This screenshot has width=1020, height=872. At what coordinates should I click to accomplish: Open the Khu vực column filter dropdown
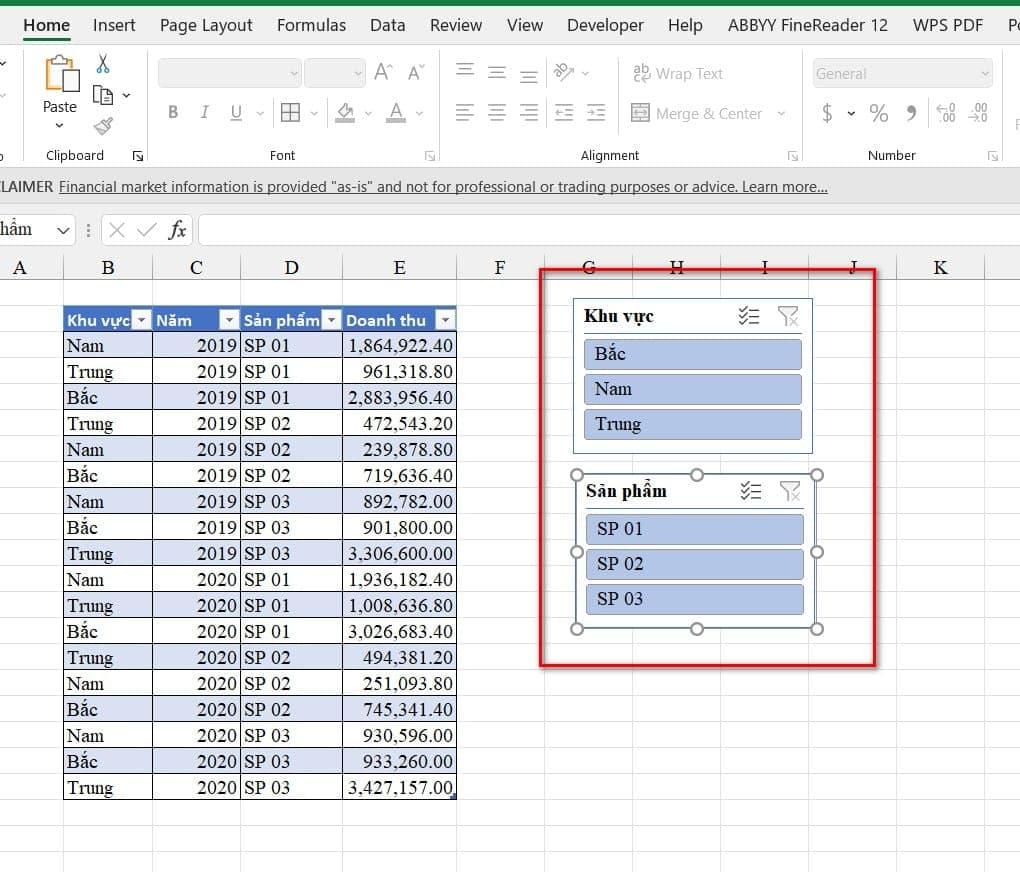click(141, 320)
